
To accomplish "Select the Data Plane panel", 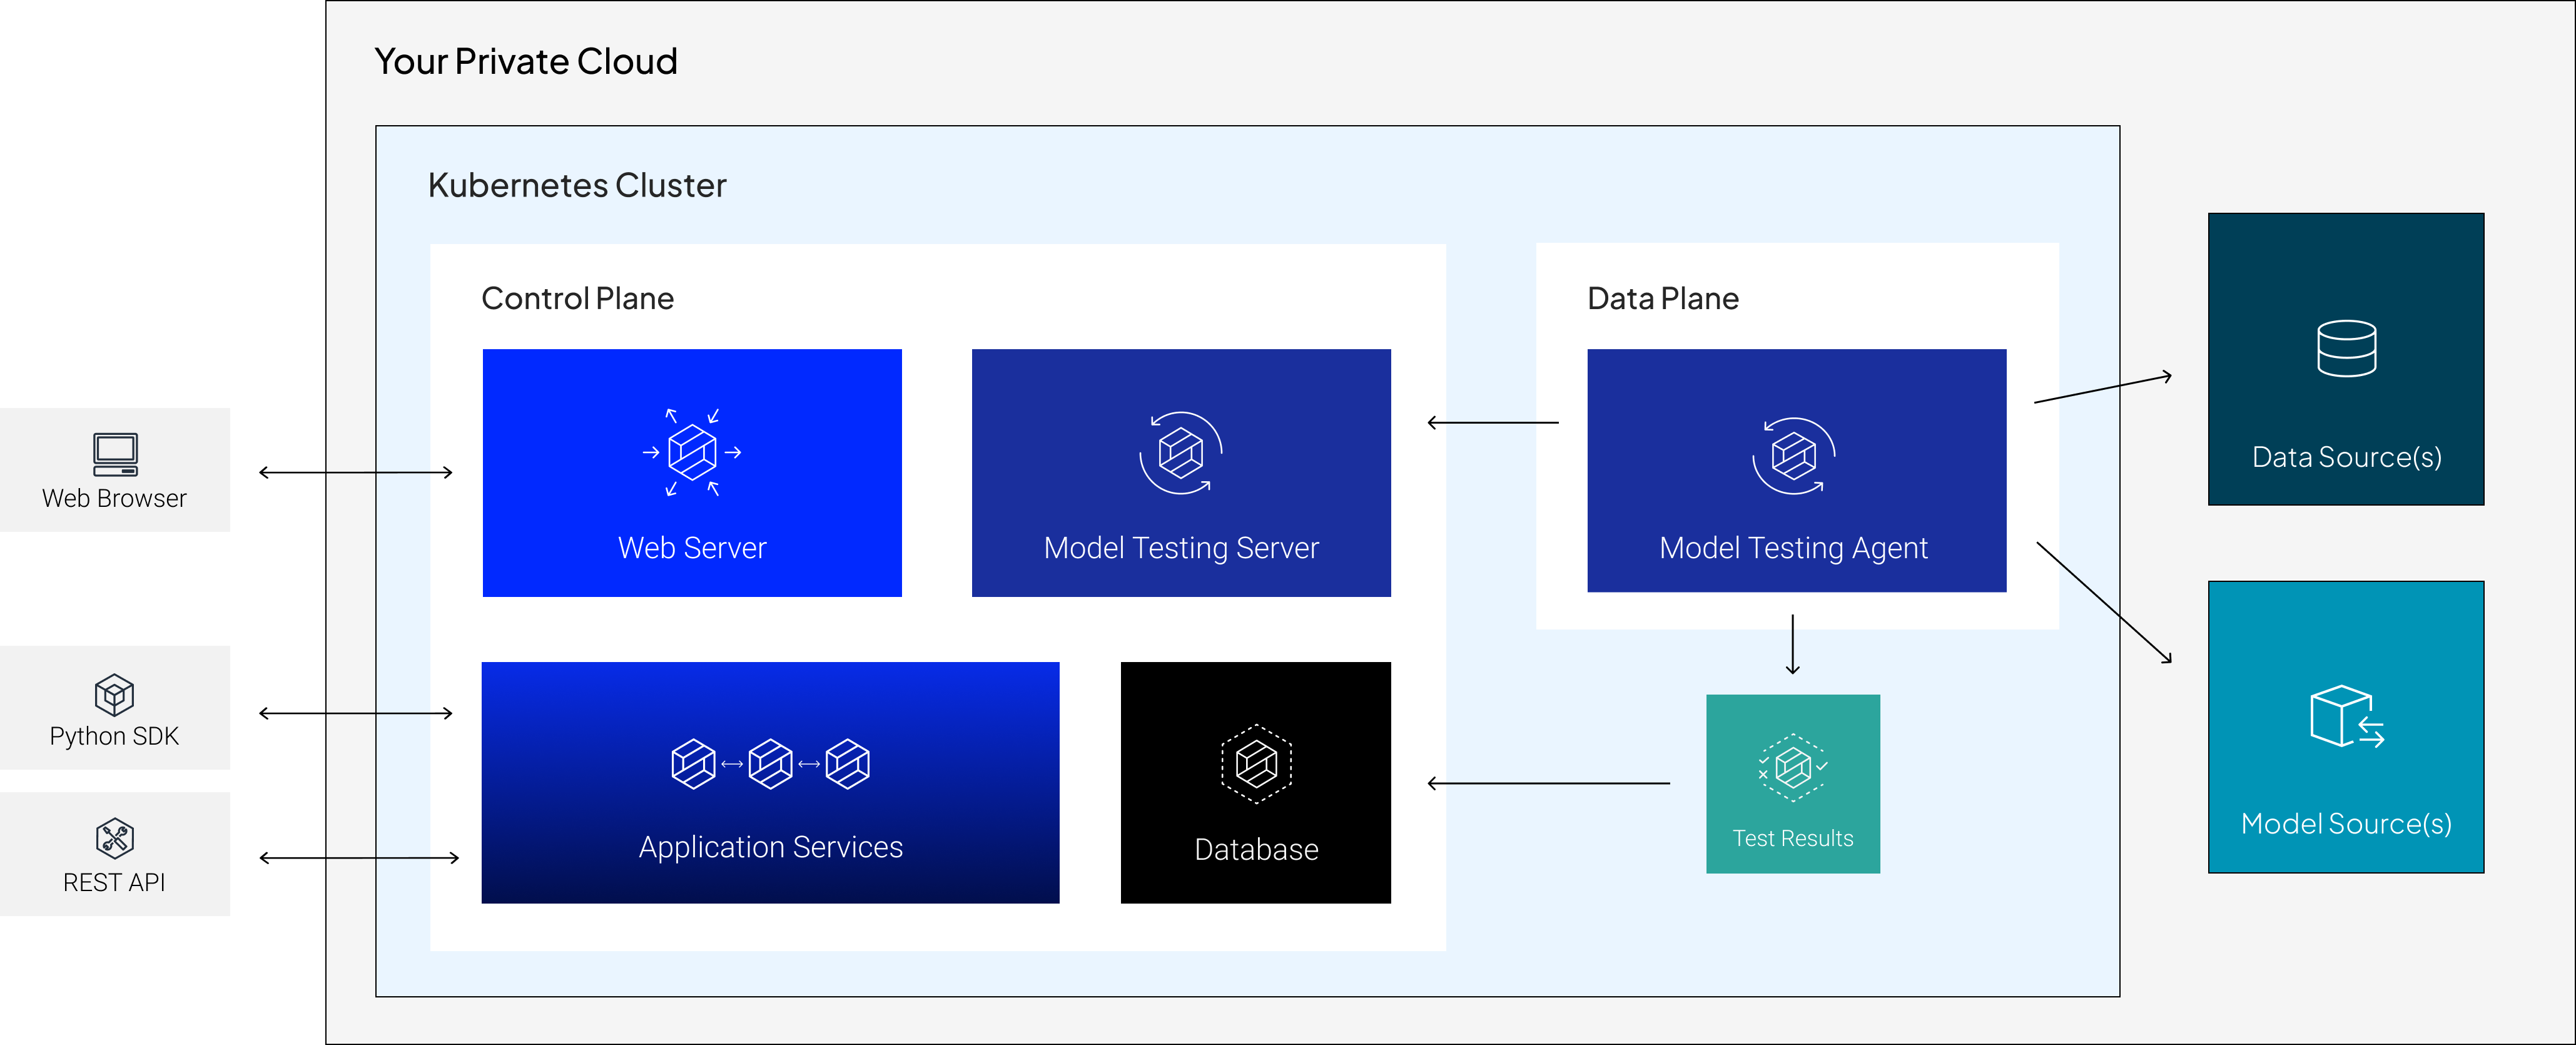I will point(1663,297).
